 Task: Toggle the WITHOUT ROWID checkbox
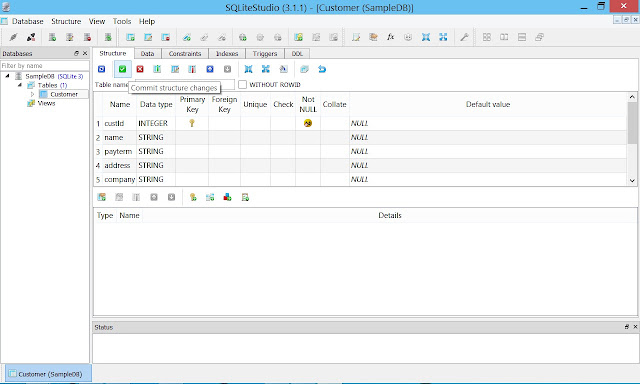tap(242, 84)
